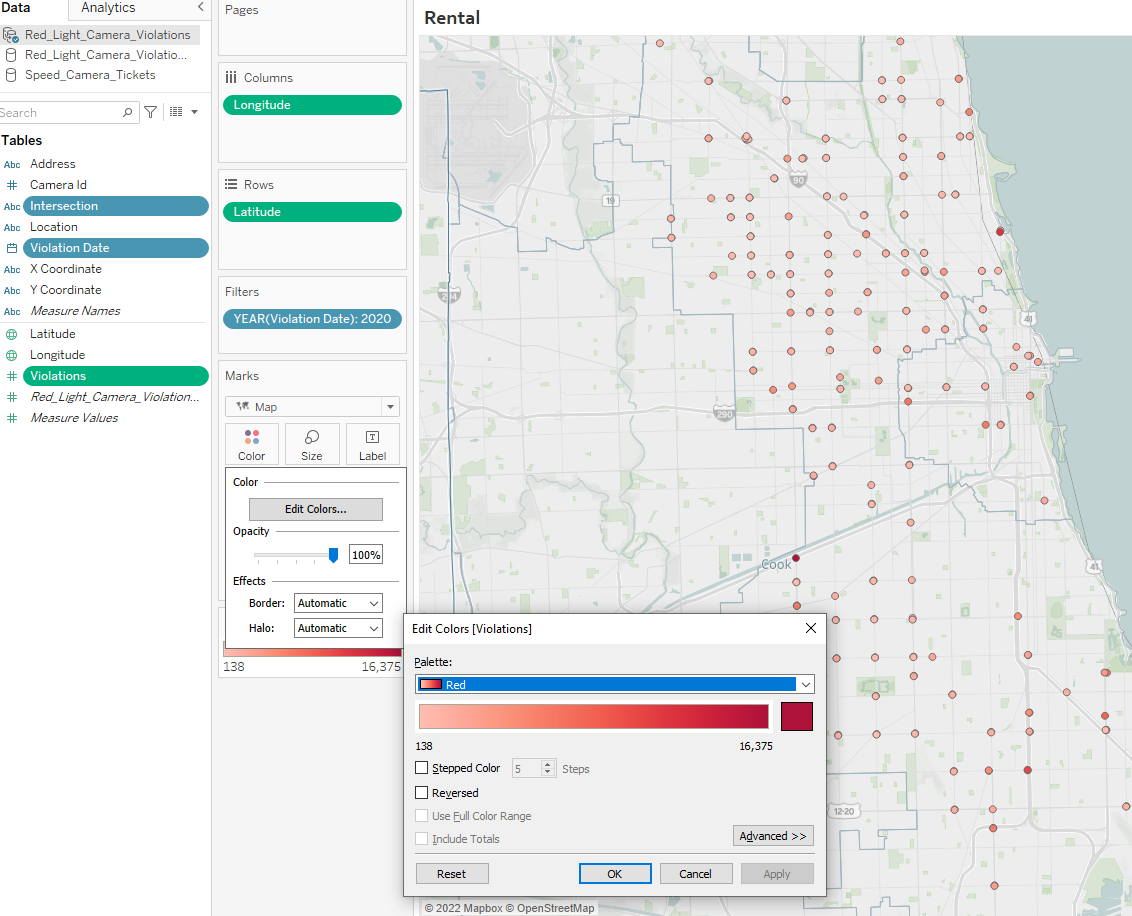Click the Search fields input box
The image size is (1132, 916).
67,112
